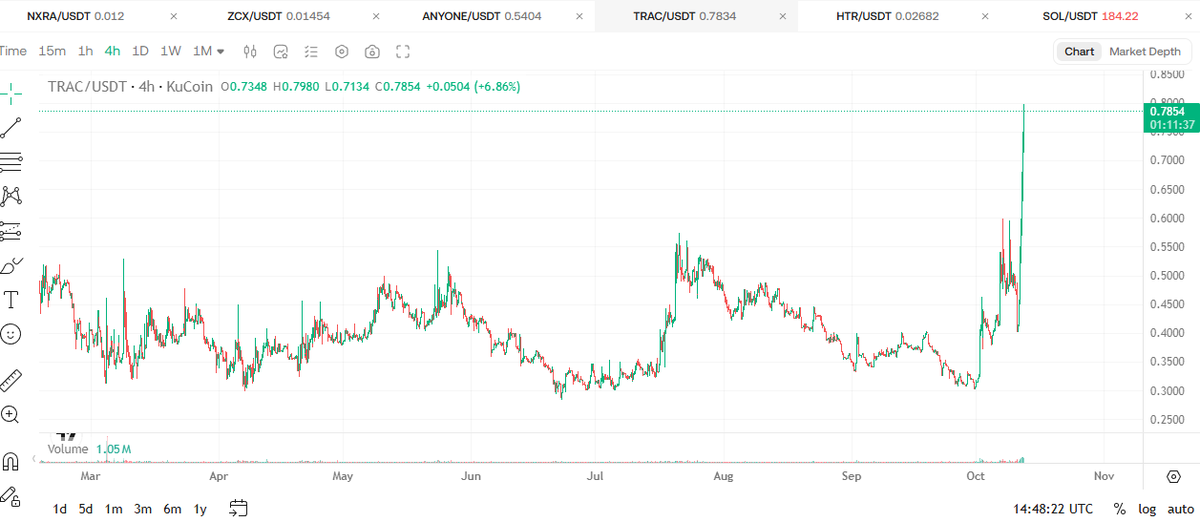Close the ANYONE/USDT tab
This screenshot has width=1200, height=522.
(x=580, y=17)
